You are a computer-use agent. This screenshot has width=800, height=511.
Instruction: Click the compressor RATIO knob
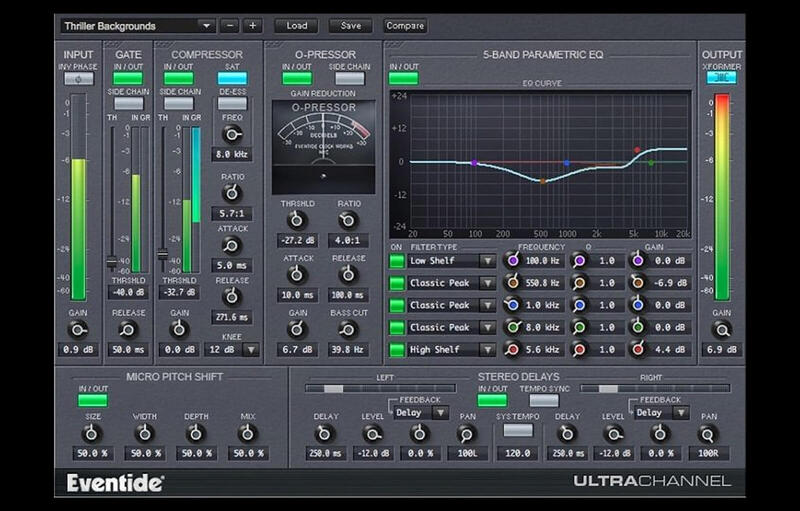point(232,193)
